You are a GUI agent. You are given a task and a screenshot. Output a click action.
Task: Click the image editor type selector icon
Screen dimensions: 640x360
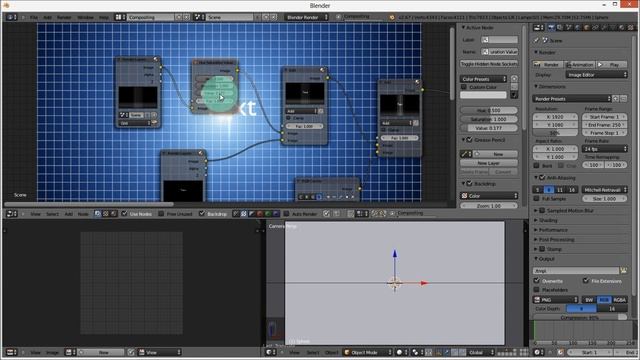point(11,352)
